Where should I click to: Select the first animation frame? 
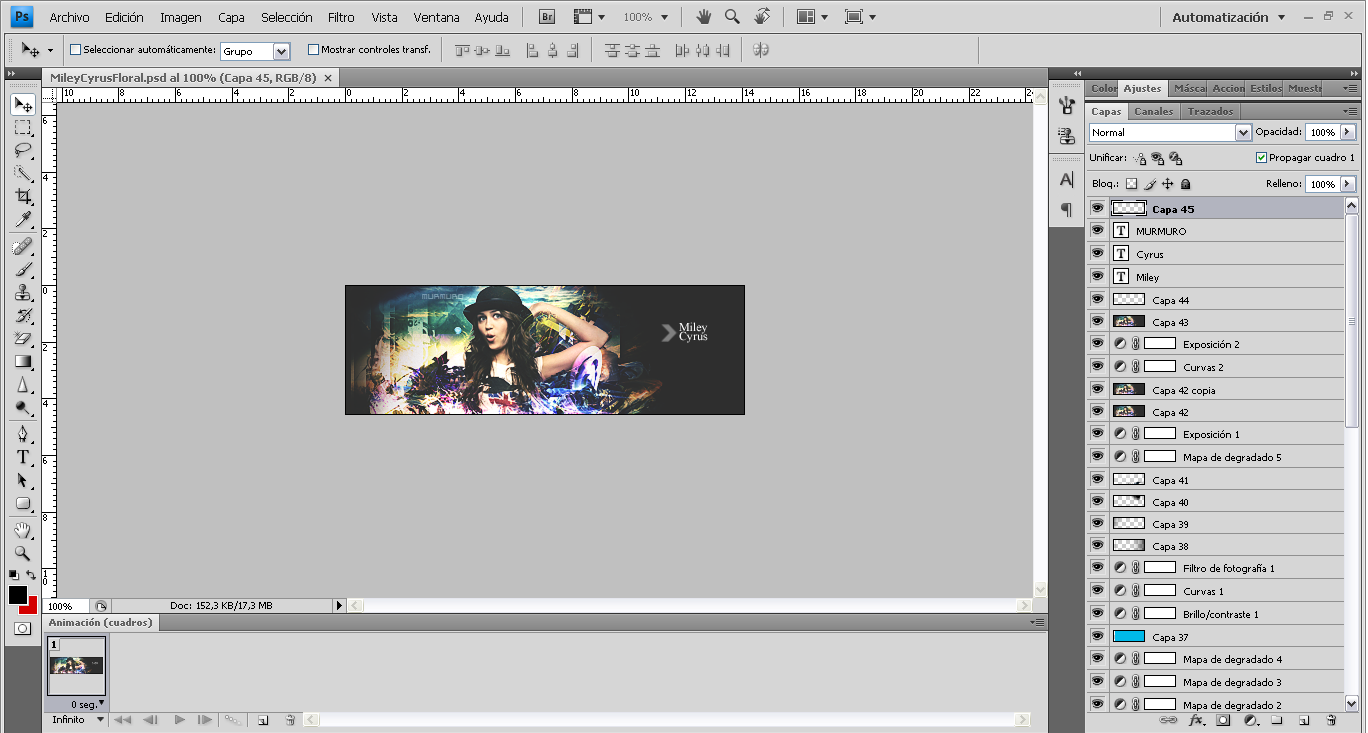pyautogui.click(x=123, y=720)
